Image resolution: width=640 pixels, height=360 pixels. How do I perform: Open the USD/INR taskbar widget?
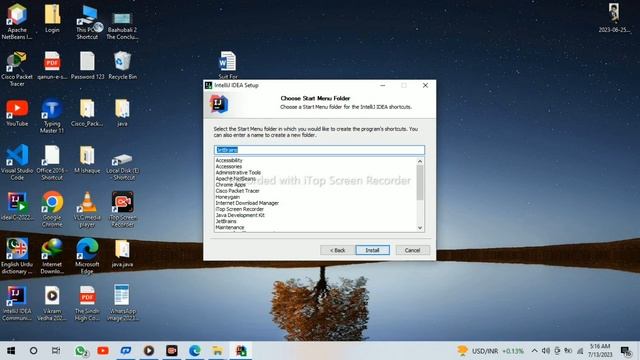pos(490,351)
